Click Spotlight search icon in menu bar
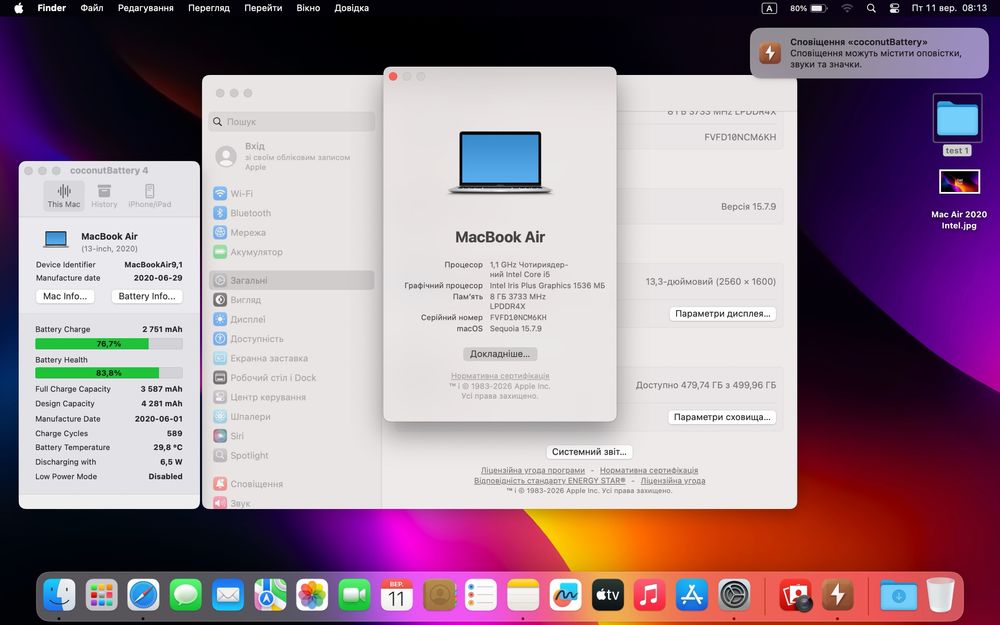This screenshot has width=1000, height=625. 871,8
